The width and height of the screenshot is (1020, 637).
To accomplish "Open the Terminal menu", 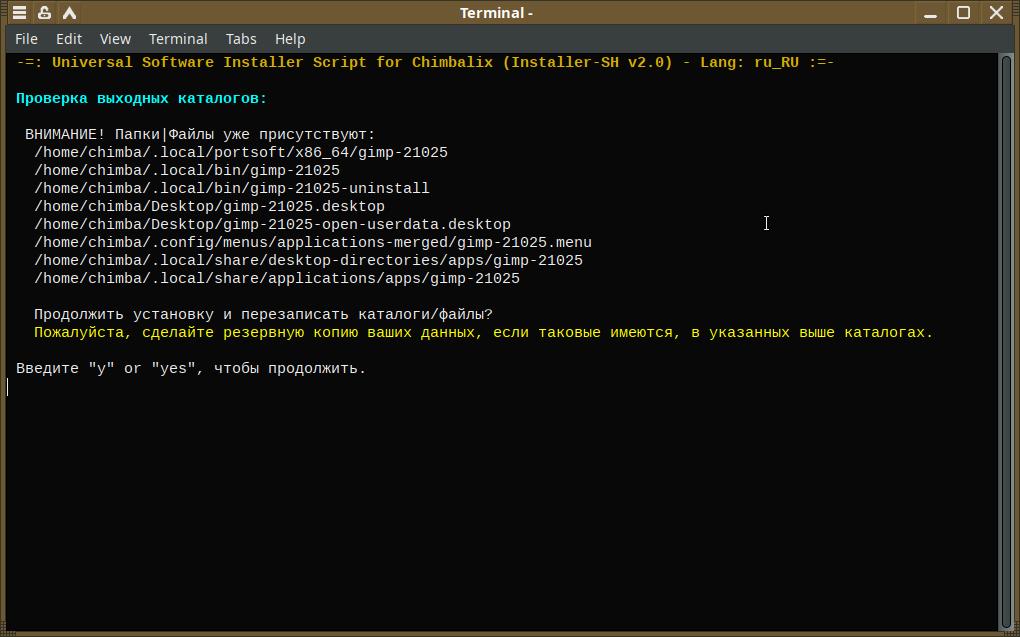I will 178,39.
